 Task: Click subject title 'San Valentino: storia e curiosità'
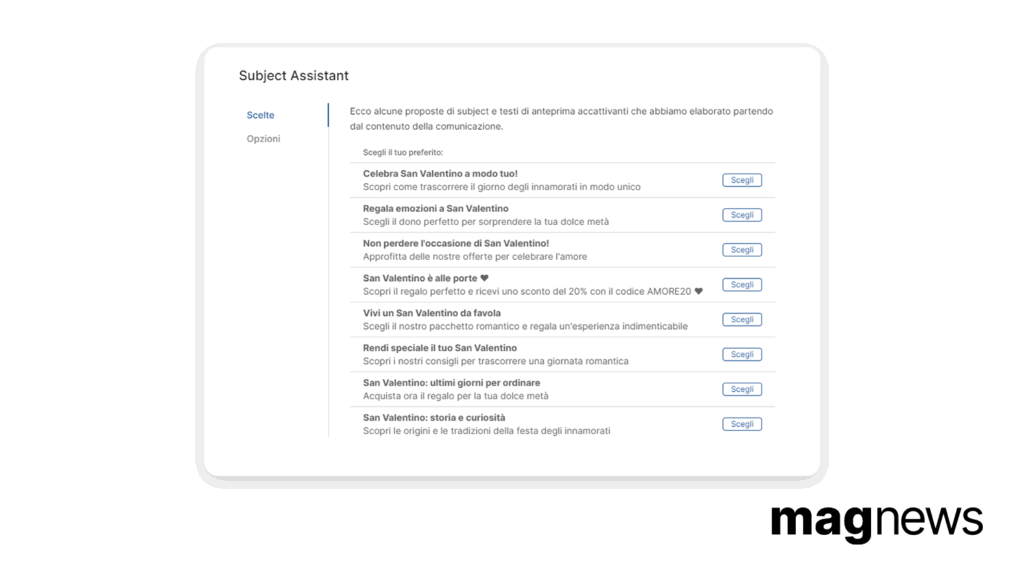coord(434,417)
